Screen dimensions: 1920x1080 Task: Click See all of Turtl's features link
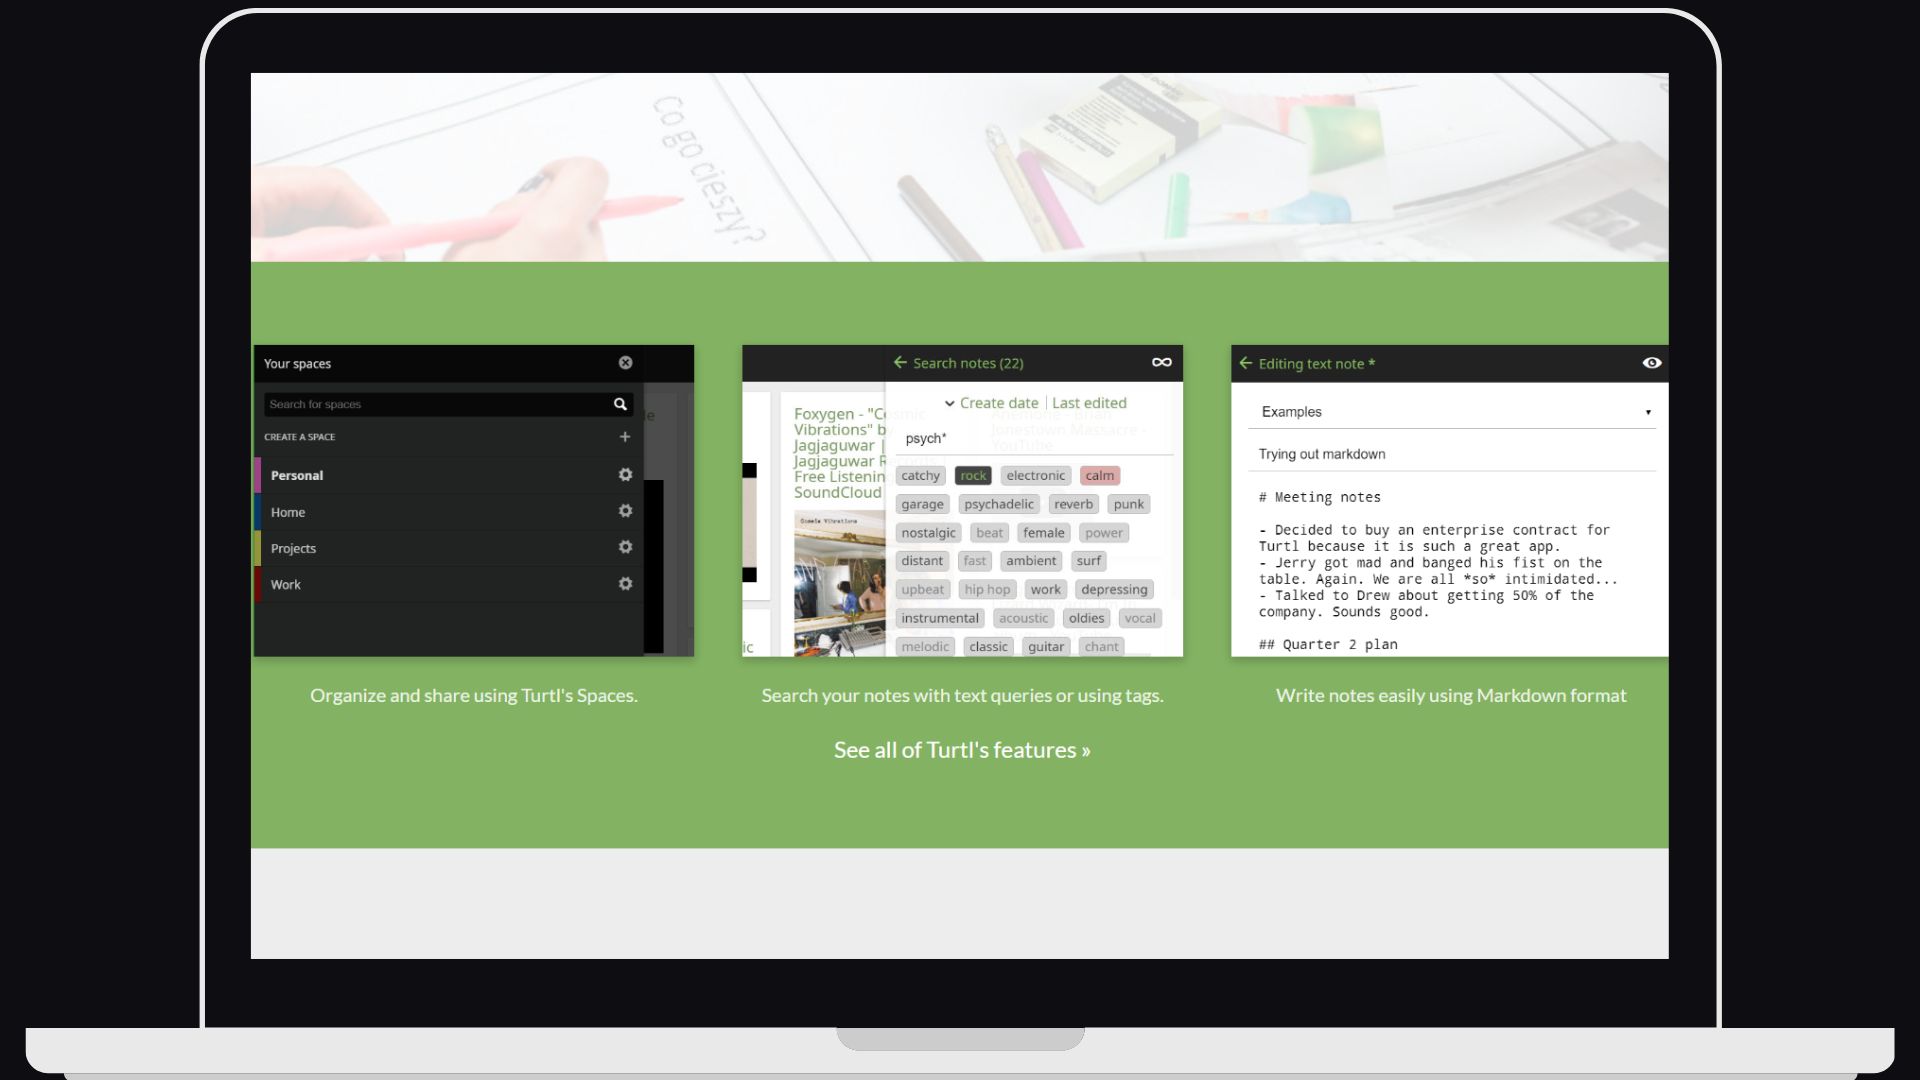coord(961,750)
